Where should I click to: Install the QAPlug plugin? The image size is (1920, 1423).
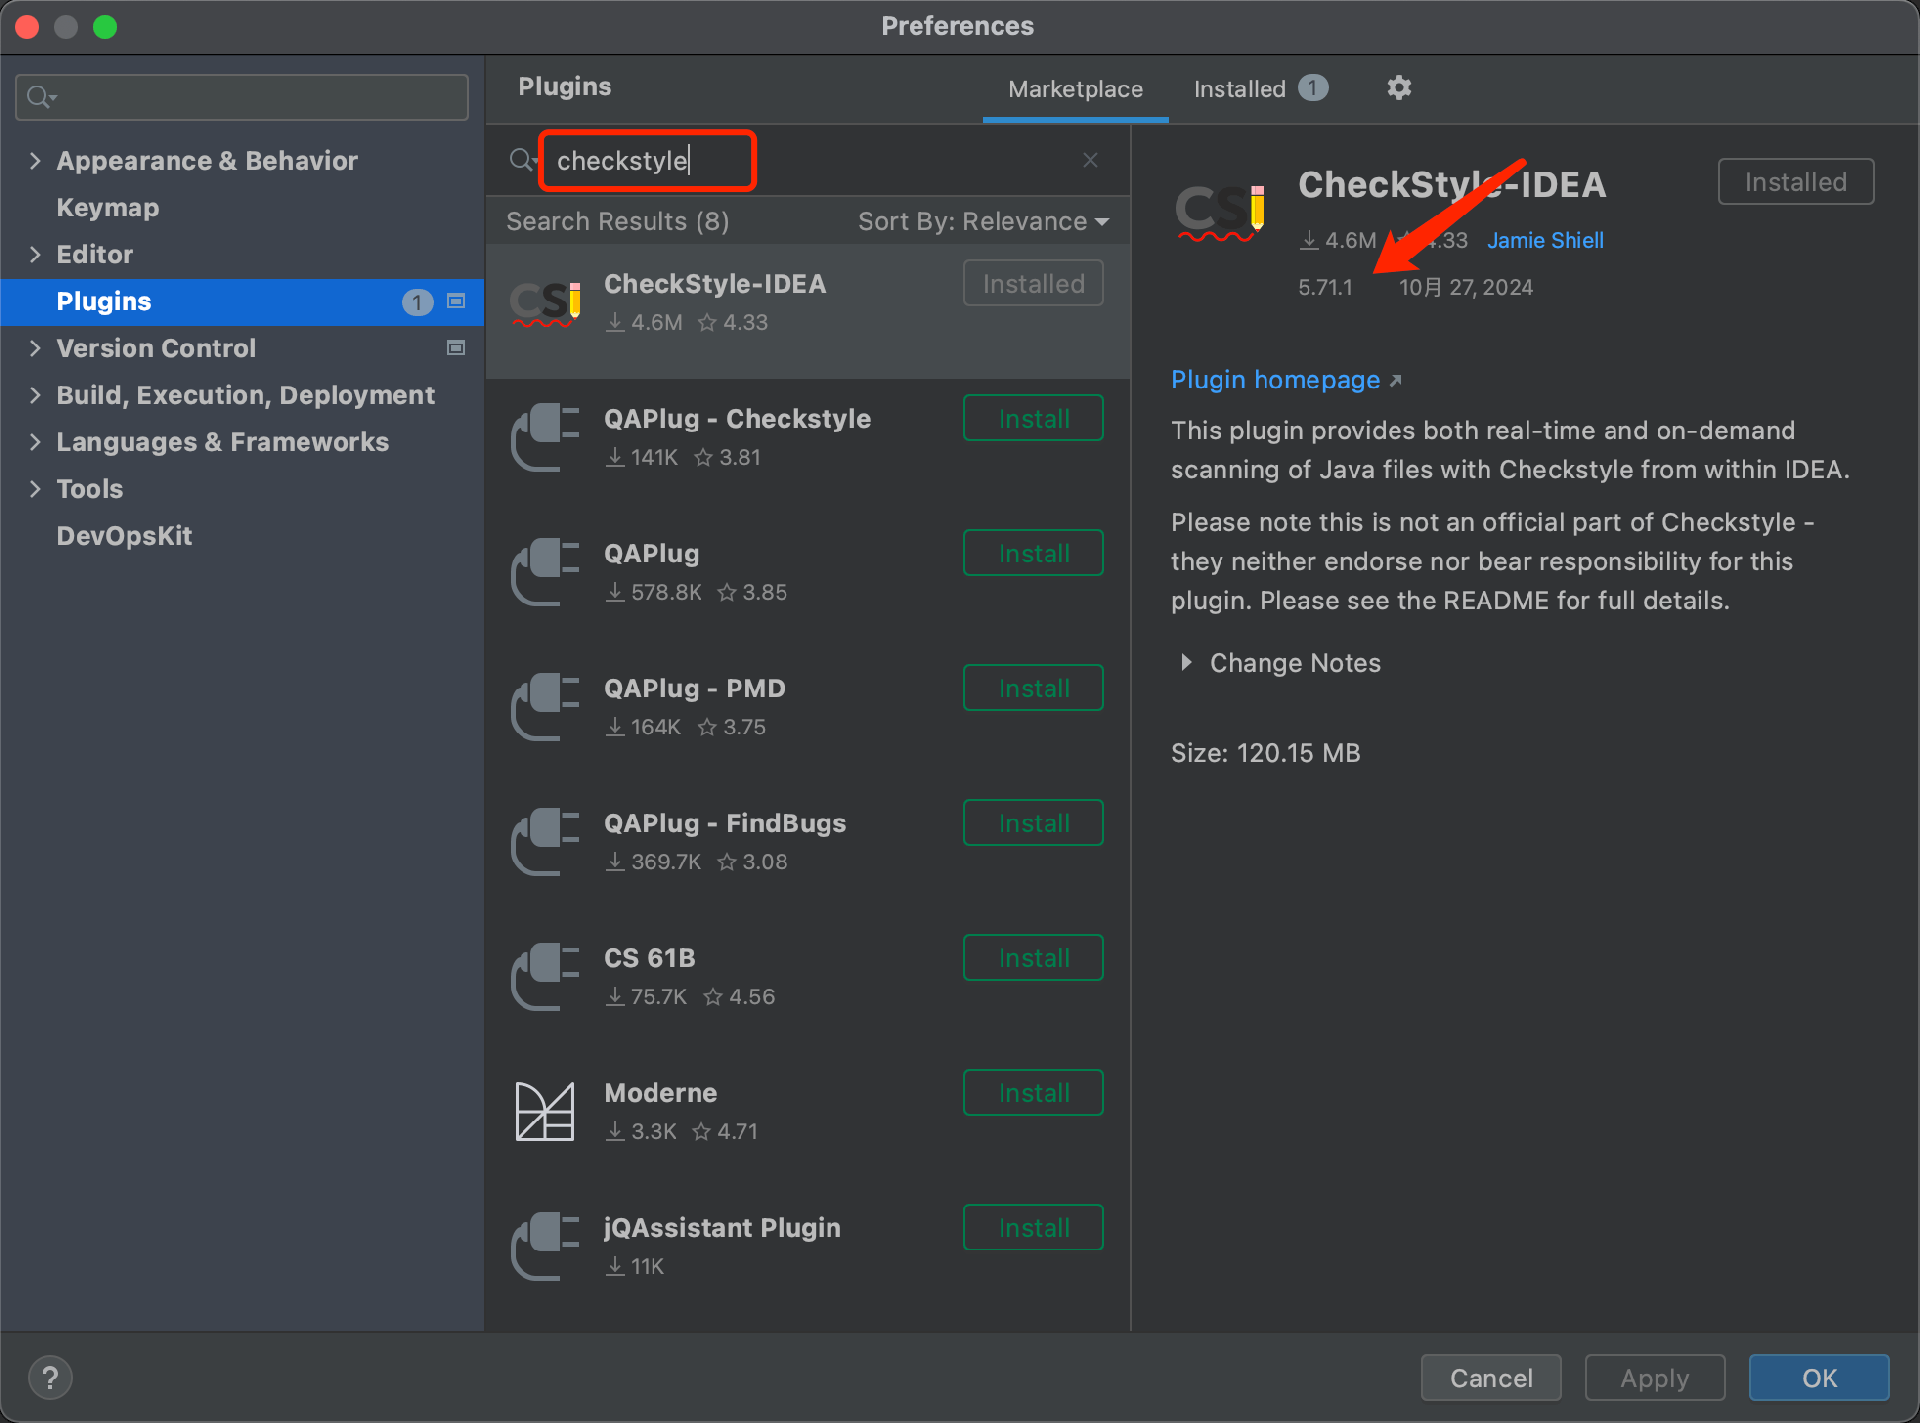click(1033, 553)
